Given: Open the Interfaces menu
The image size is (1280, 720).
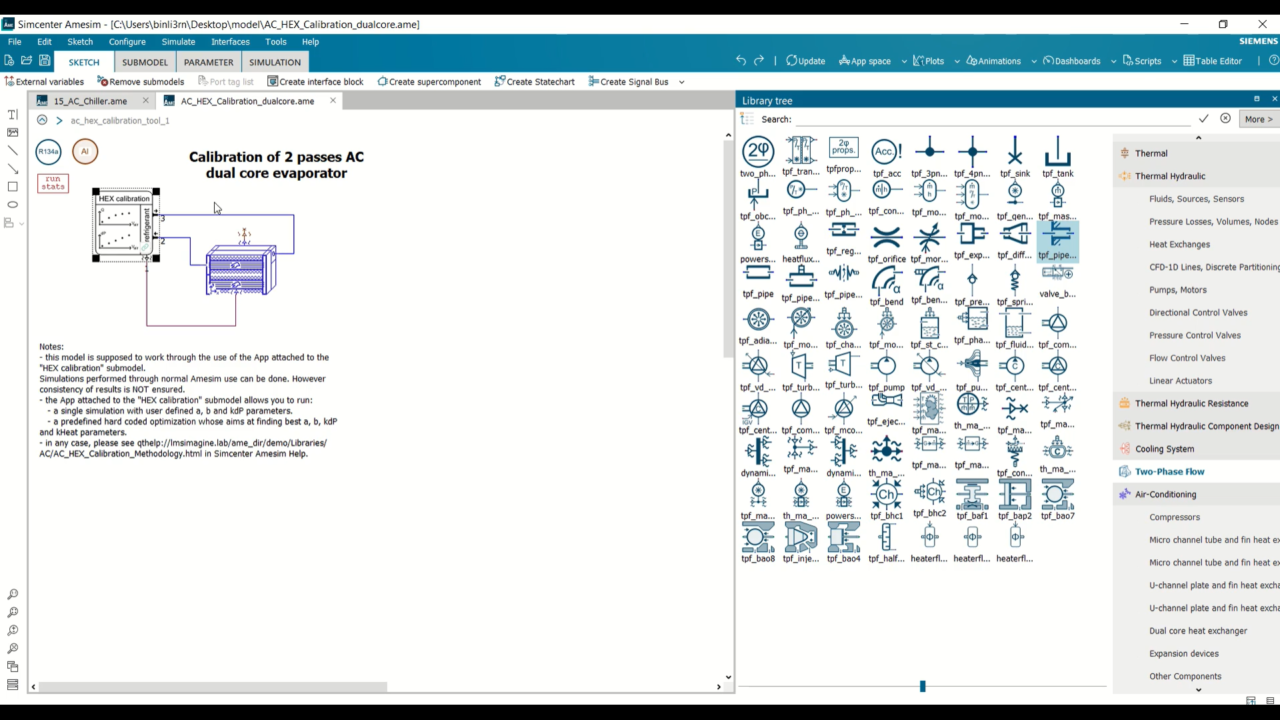Looking at the screenshot, I should click(x=230, y=42).
